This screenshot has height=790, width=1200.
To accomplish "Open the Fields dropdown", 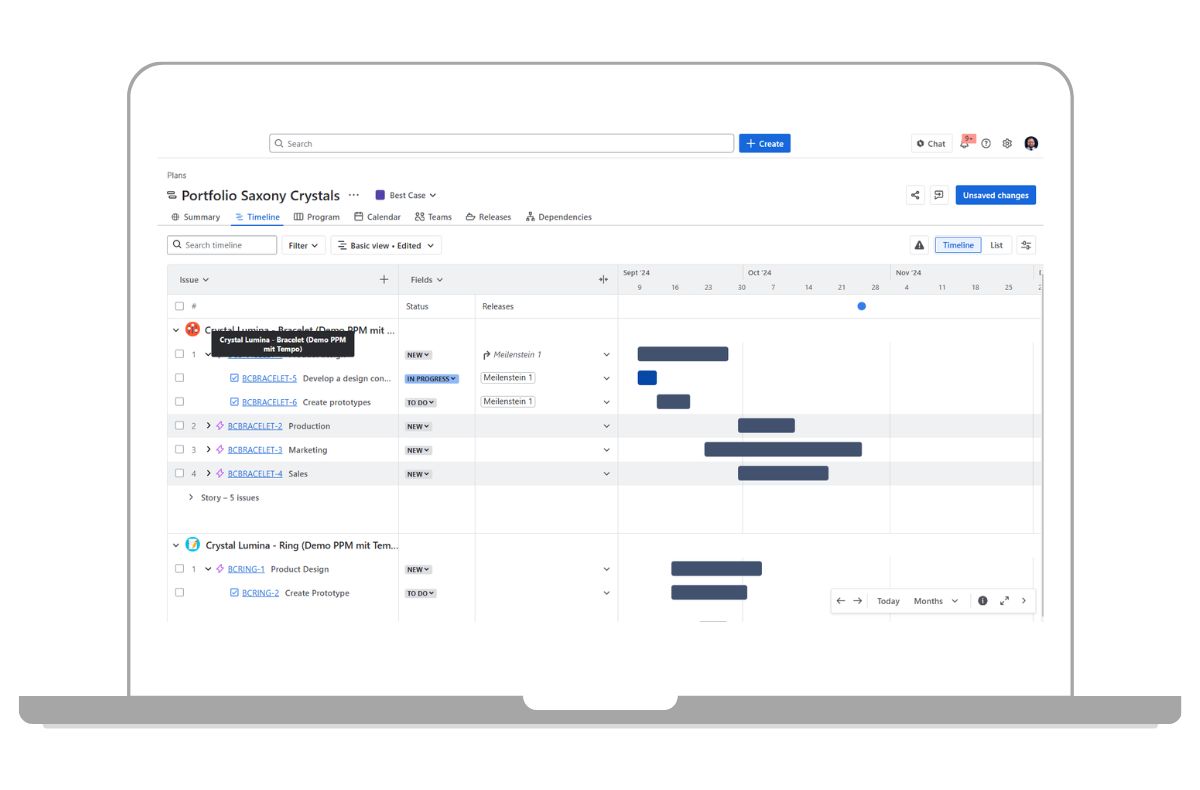I will click(x=427, y=280).
